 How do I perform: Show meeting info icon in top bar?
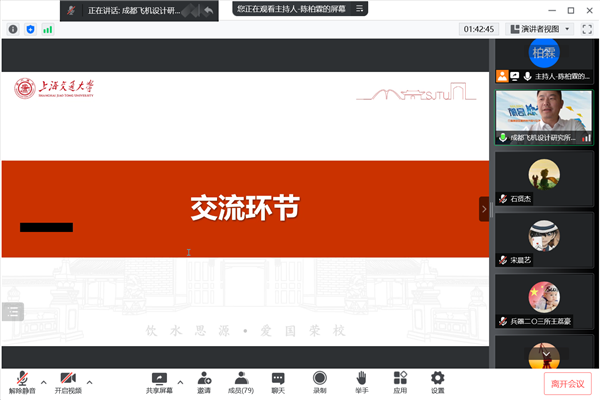[x=13, y=29]
